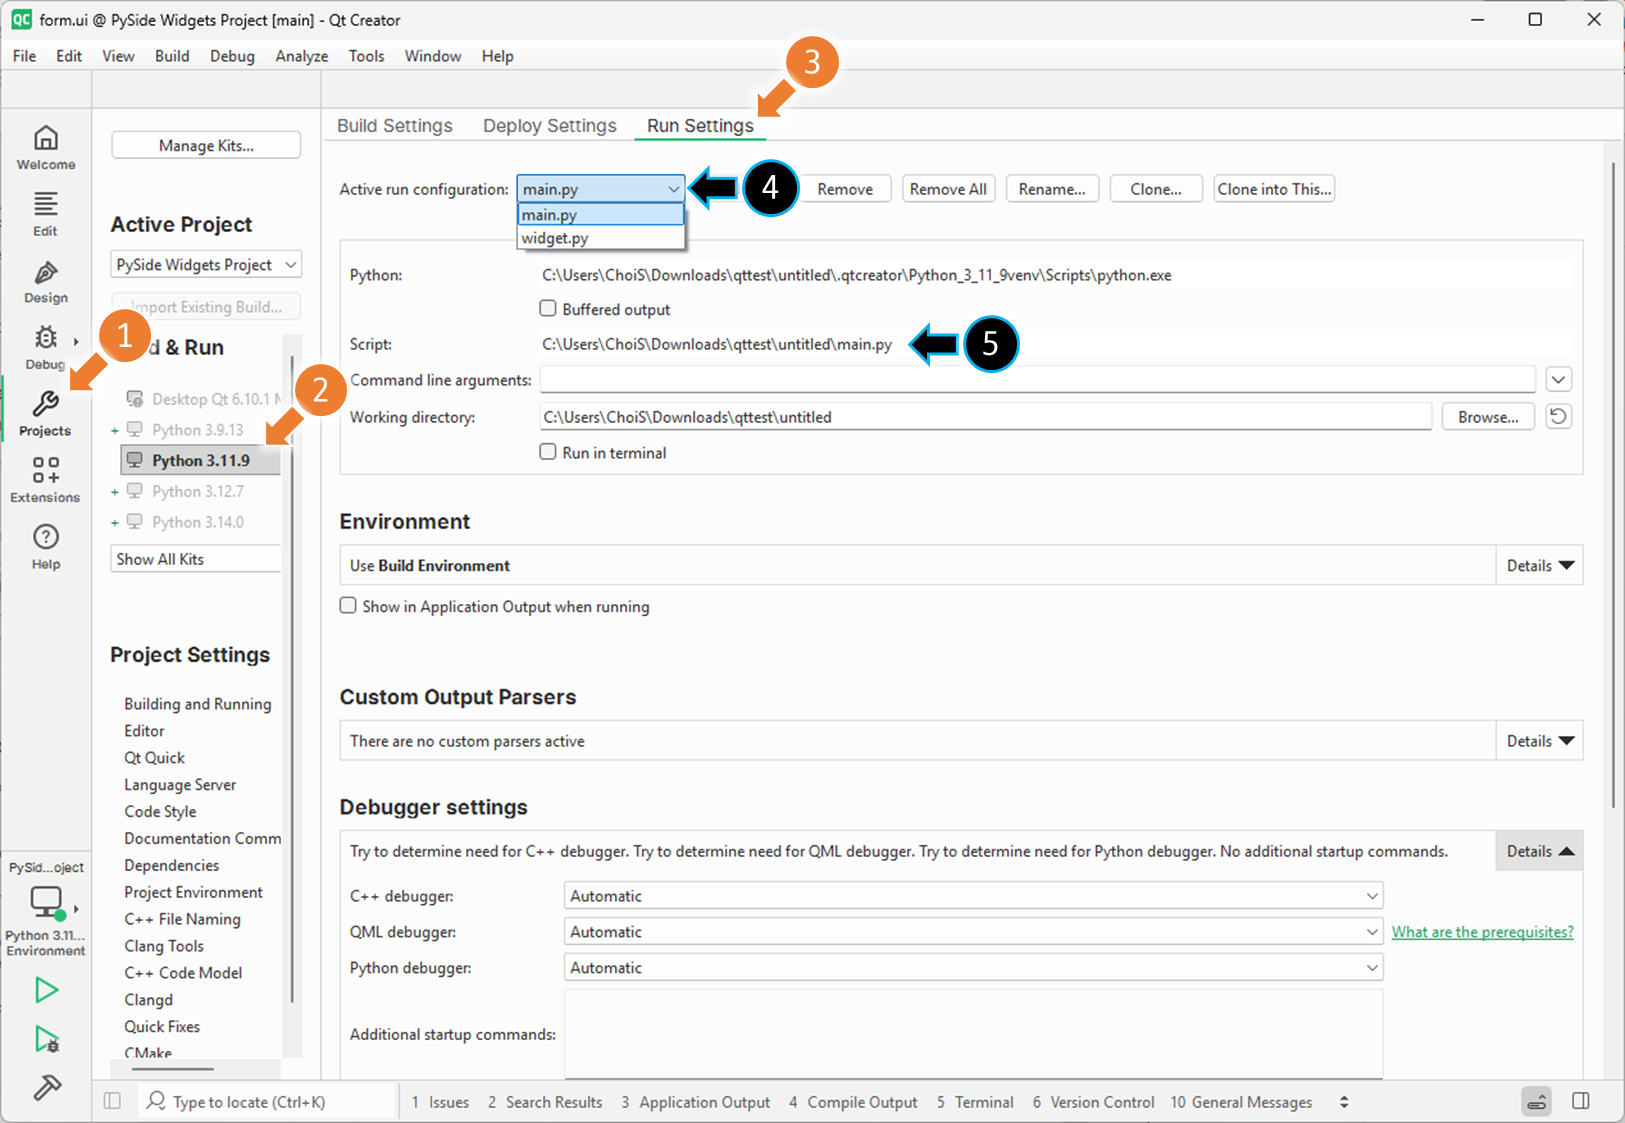The height and width of the screenshot is (1123, 1625).
Task: Build project with hammer icon
Action: pos(46,1087)
